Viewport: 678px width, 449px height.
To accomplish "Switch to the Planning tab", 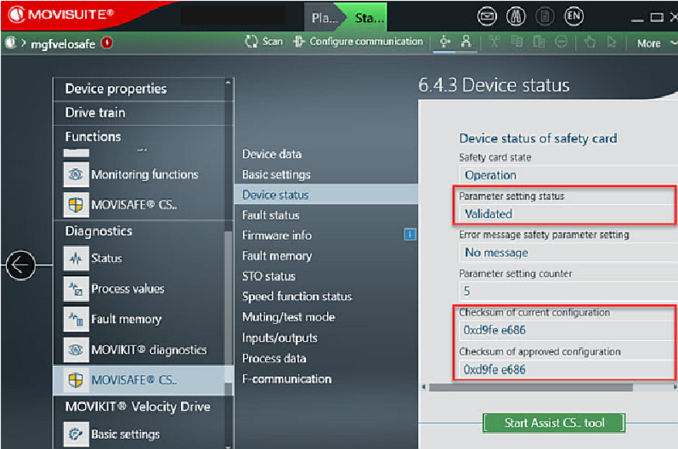I will 324,17.
